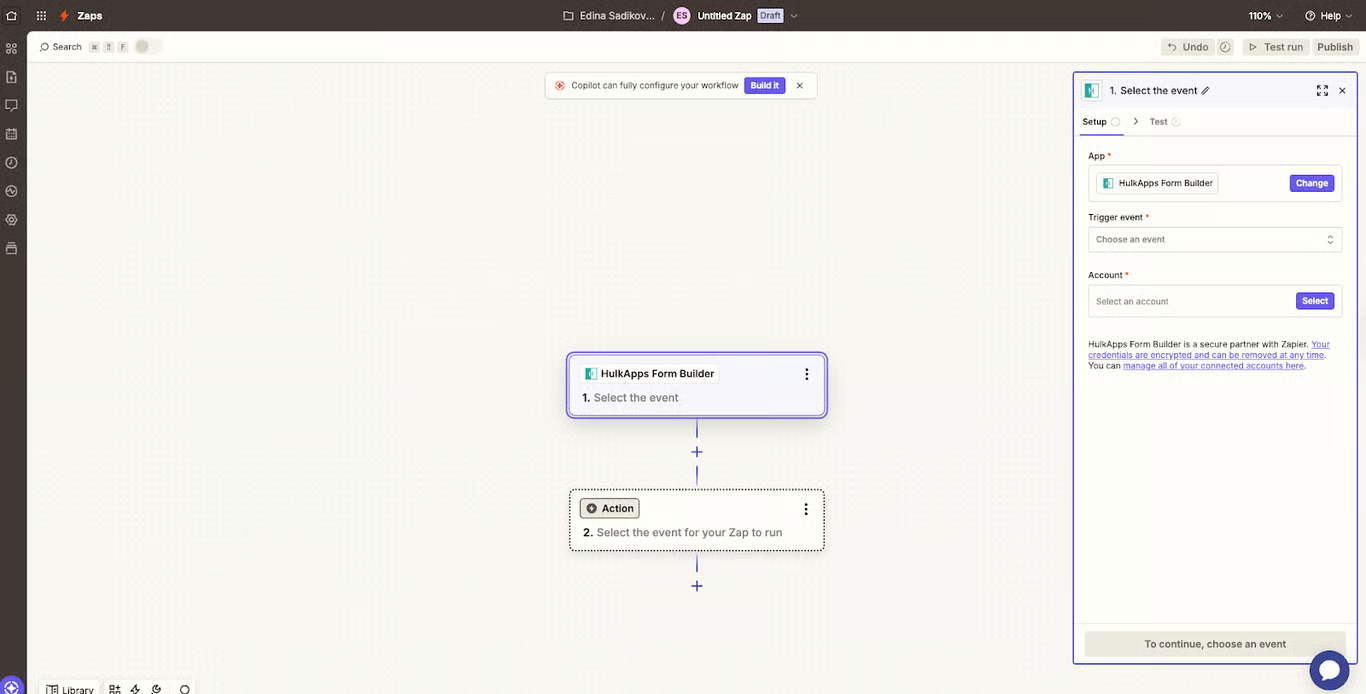Click the bottom toolbar lightning bolt icon
1366x694 pixels.
135,689
